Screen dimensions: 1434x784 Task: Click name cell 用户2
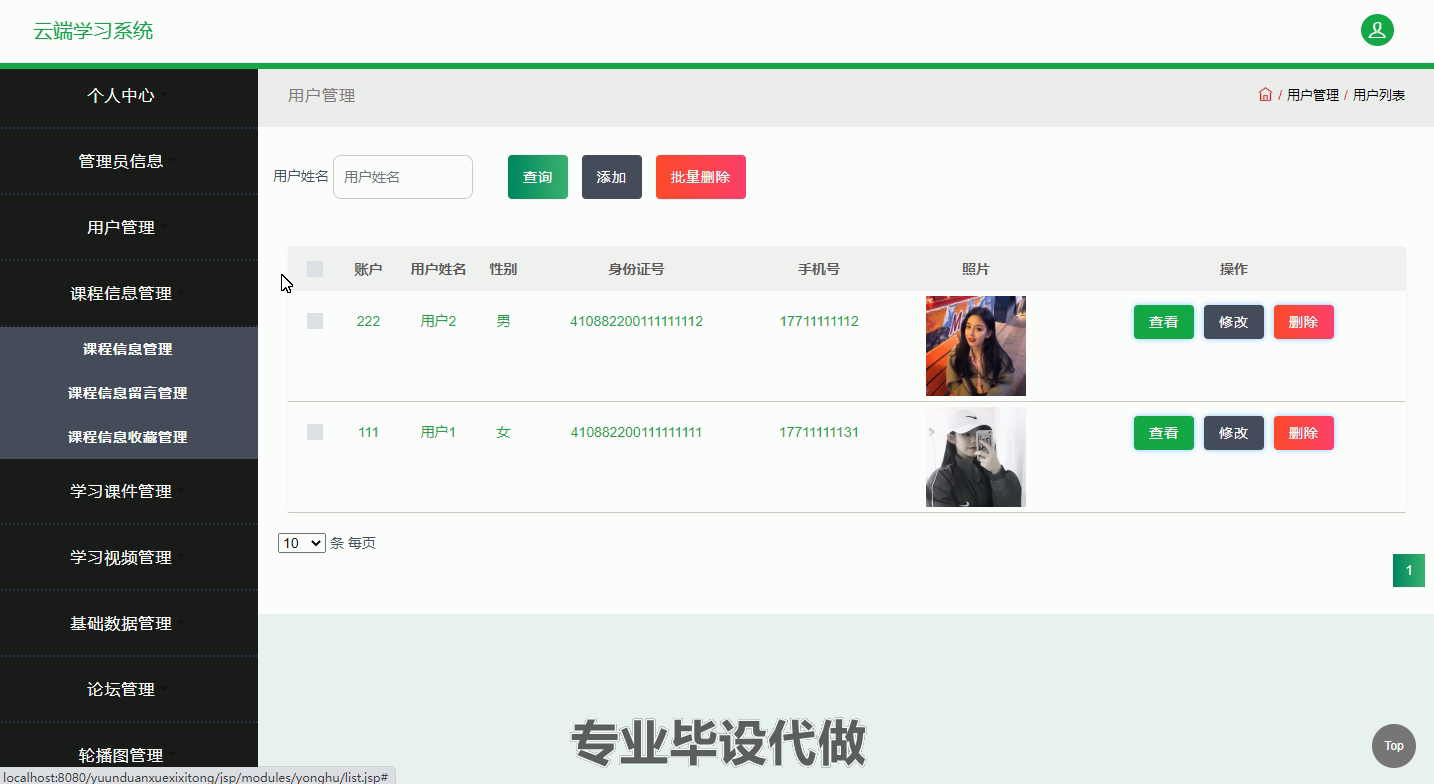click(x=438, y=321)
